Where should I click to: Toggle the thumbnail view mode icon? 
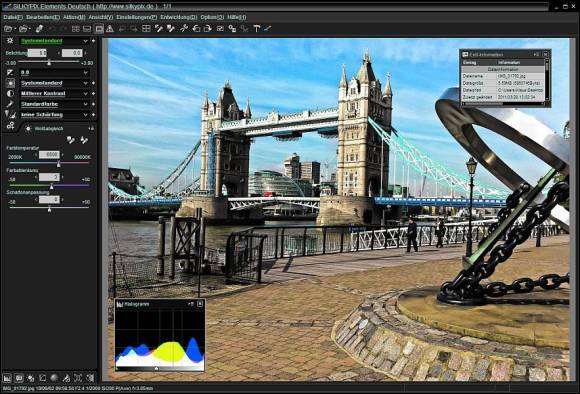click(x=76, y=28)
